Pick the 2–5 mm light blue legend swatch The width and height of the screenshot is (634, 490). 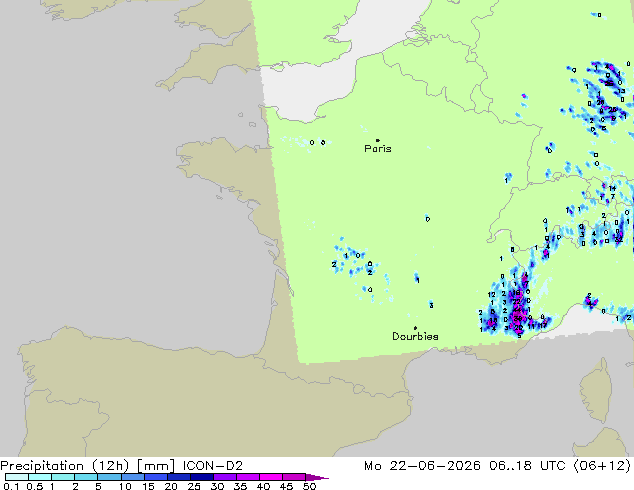[x=86, y=477]
